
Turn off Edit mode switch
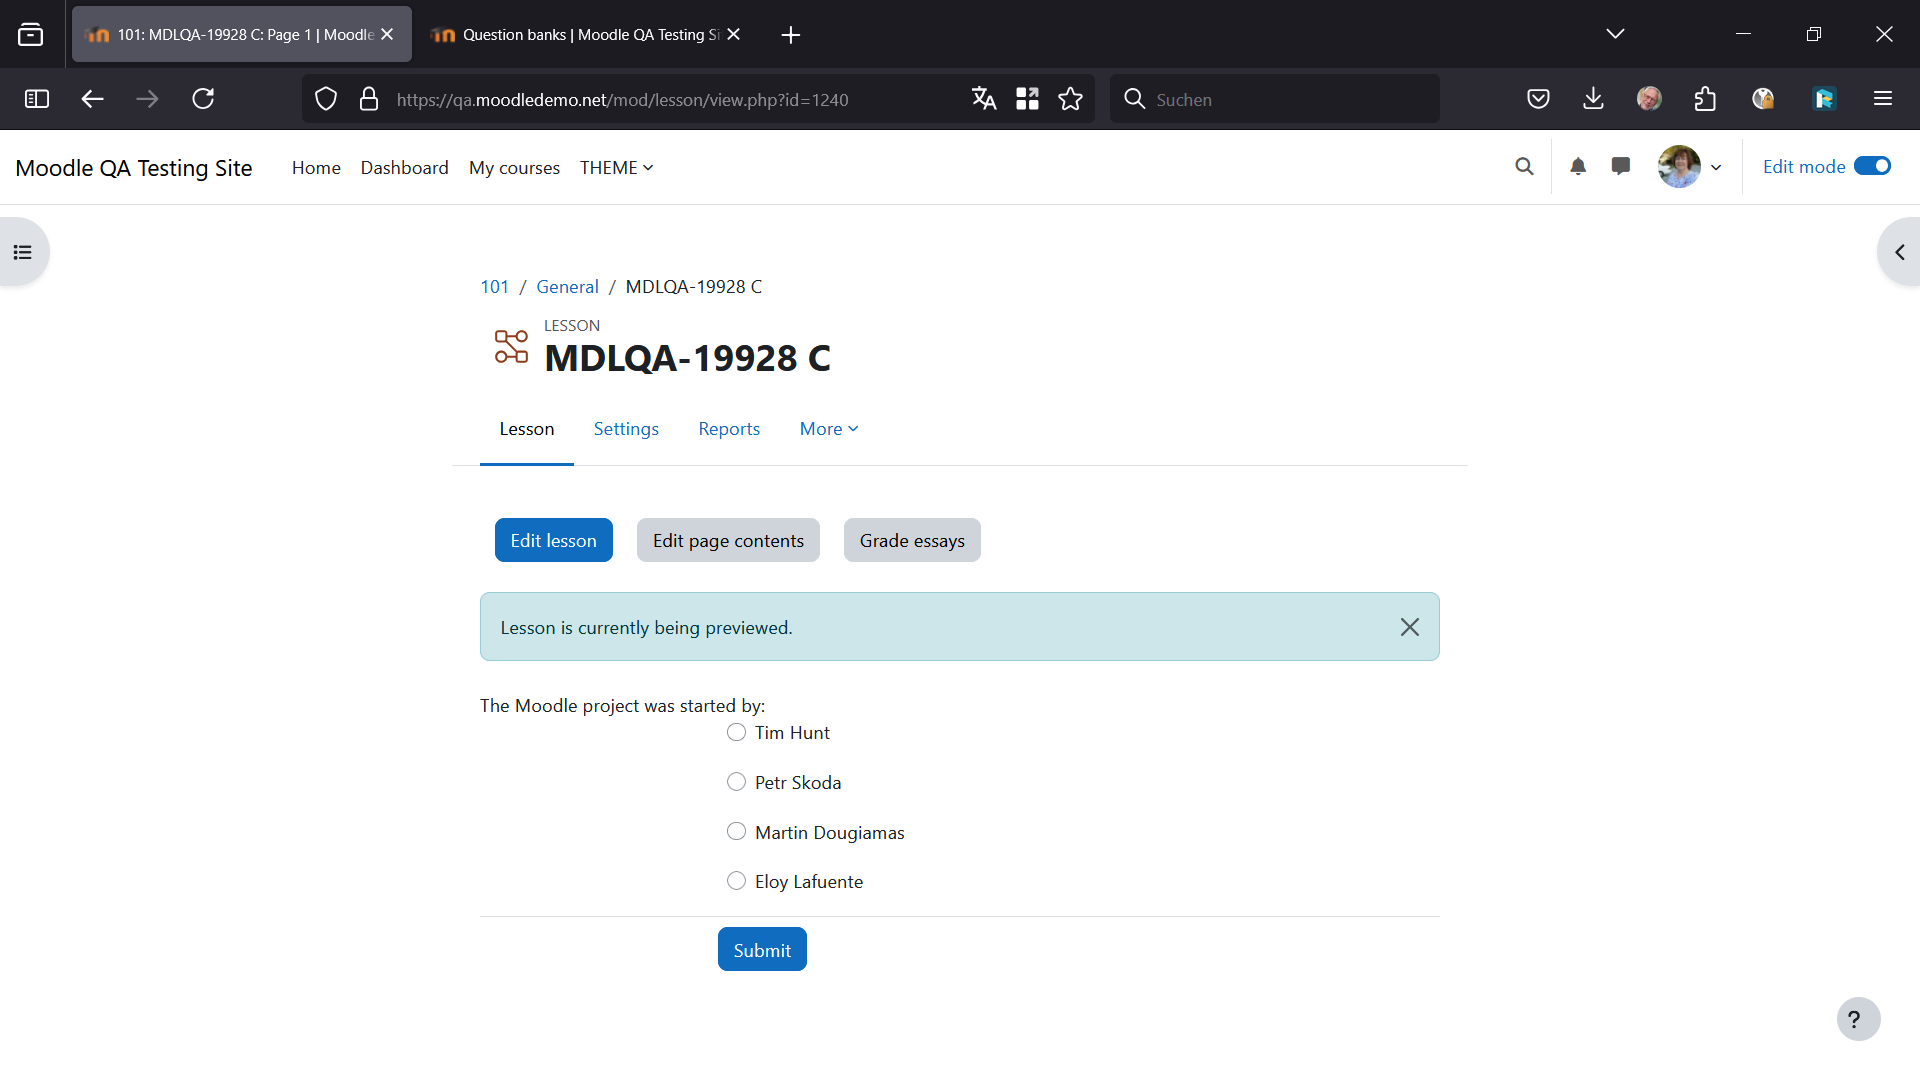1872,166
